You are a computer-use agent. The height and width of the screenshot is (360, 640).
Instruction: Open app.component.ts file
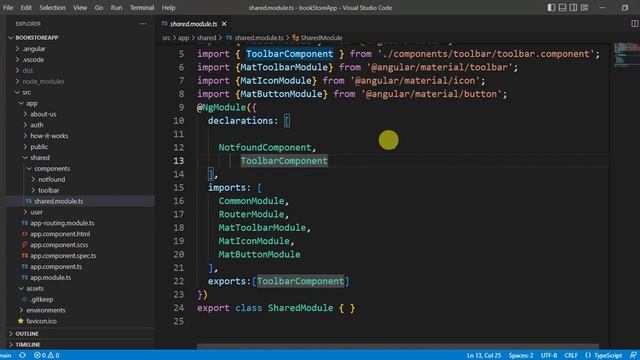56,267
